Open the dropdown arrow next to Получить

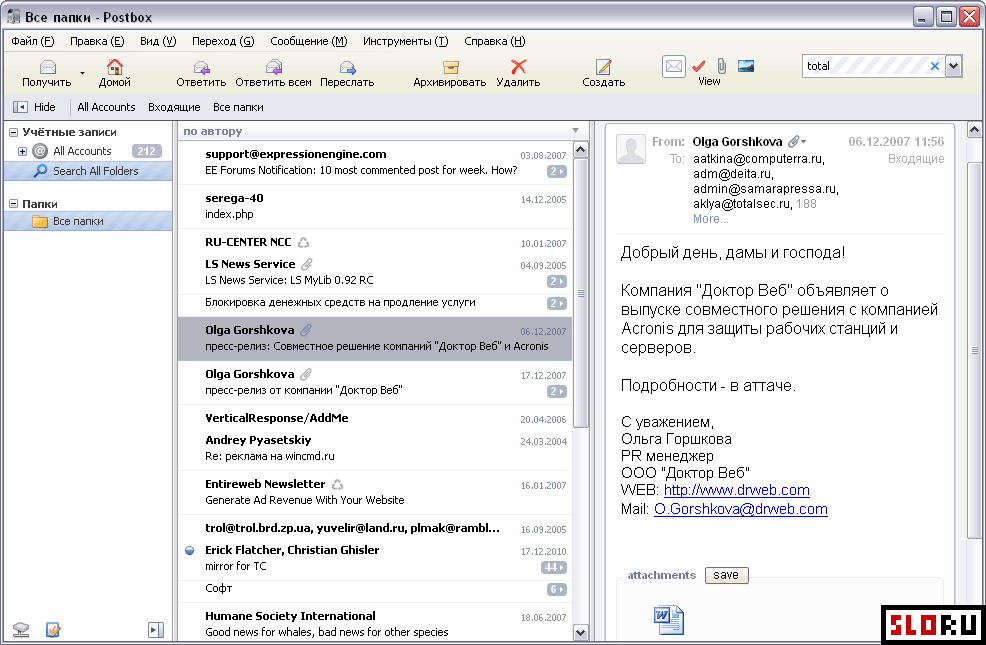(82, 73)
